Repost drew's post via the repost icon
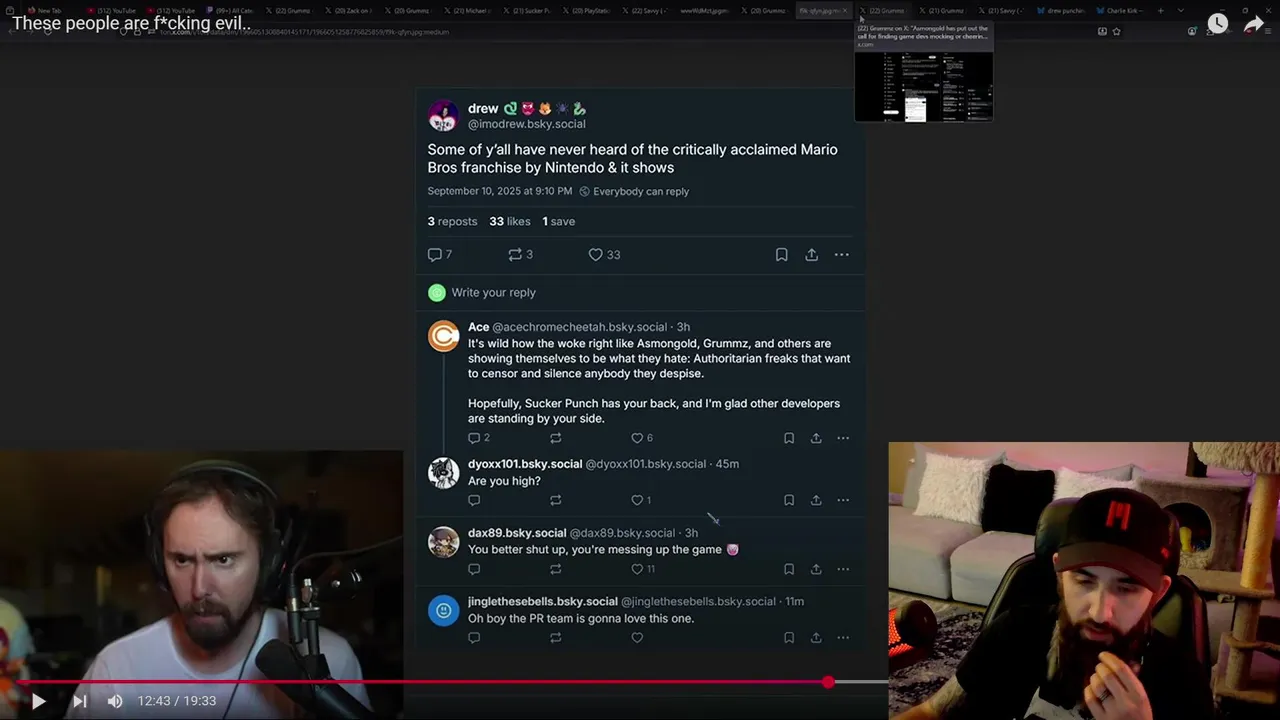The image size is (1280, 720). 515,255
